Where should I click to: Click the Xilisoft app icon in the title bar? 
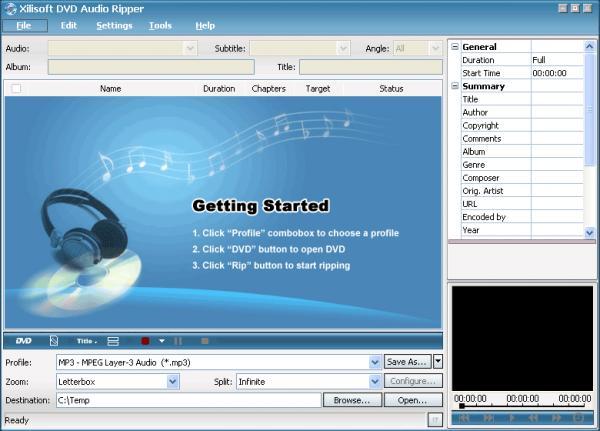(10, 9)
